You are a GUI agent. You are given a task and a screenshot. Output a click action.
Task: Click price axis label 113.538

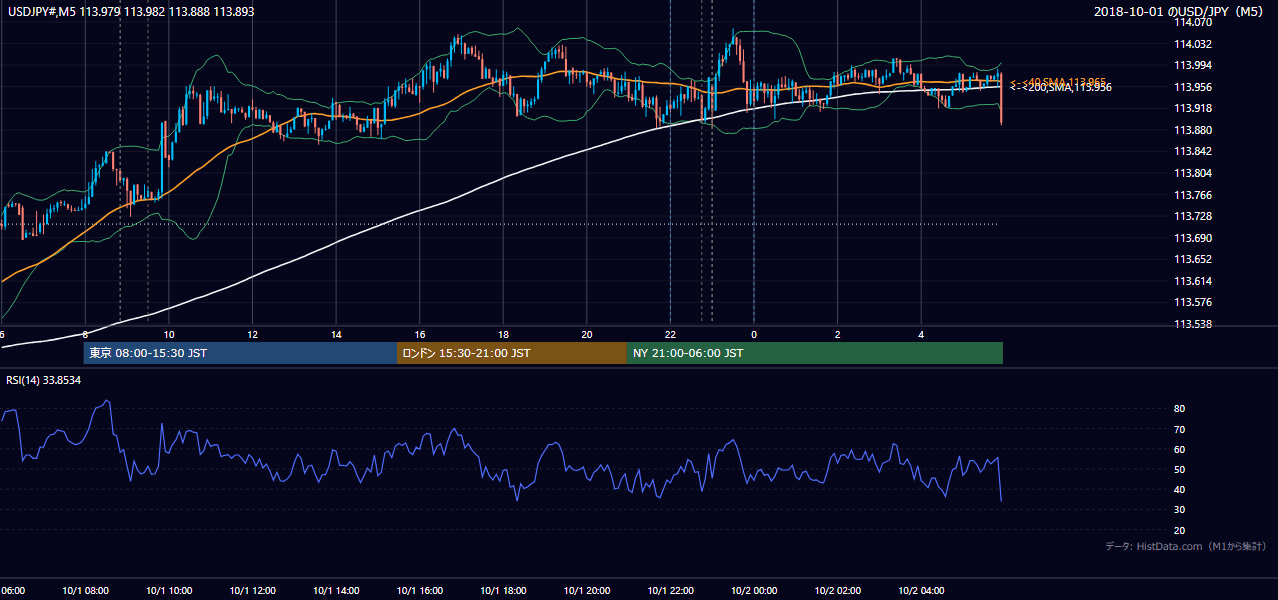point(1193,324)
